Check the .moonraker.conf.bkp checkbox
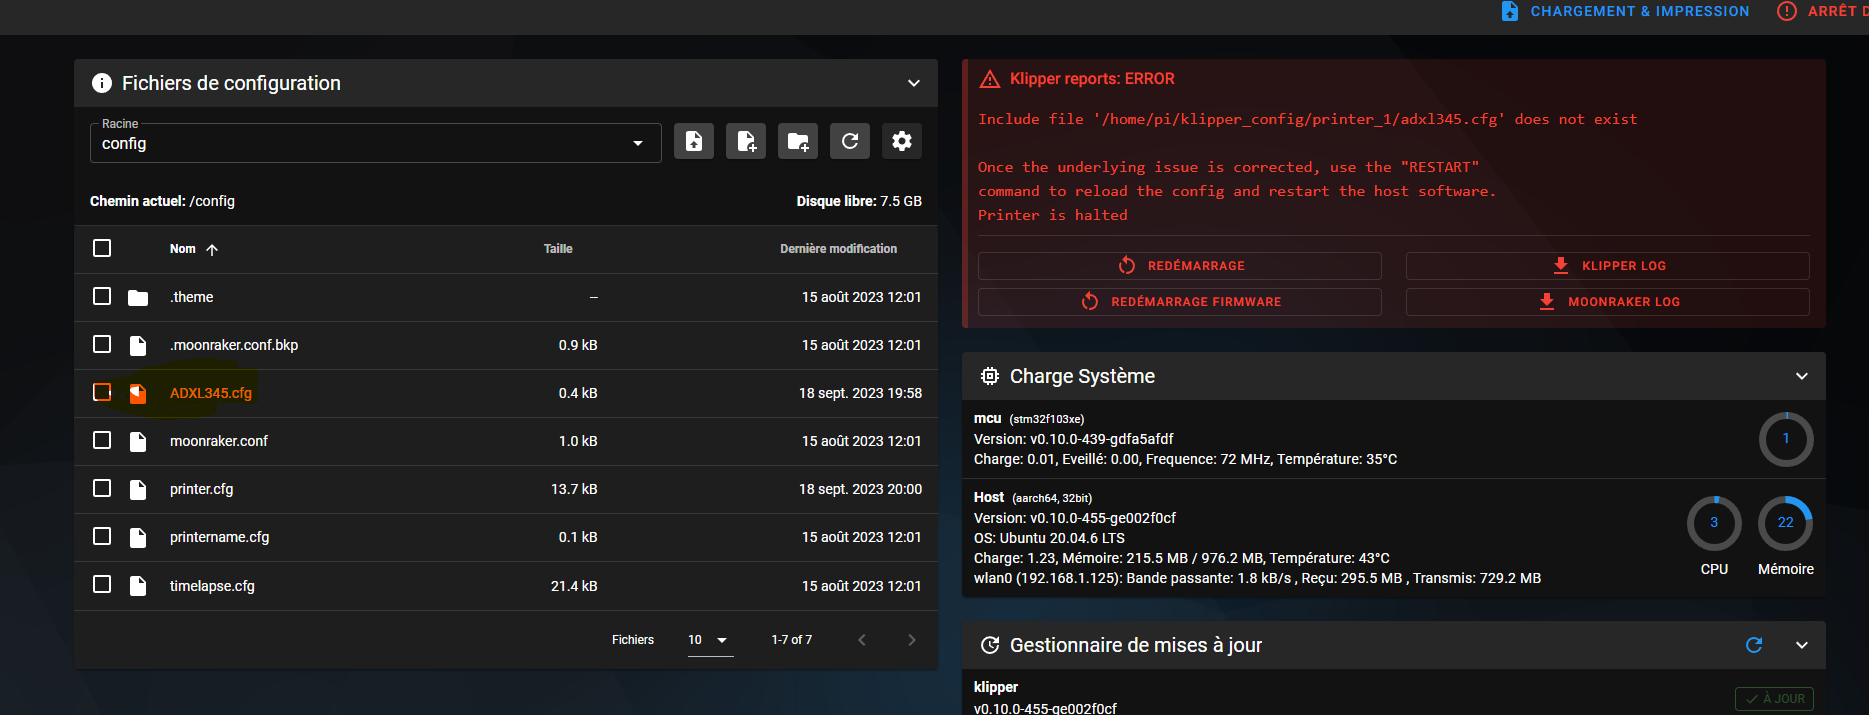Viewport: 1869px width, 715px height. tap(102, 344)
